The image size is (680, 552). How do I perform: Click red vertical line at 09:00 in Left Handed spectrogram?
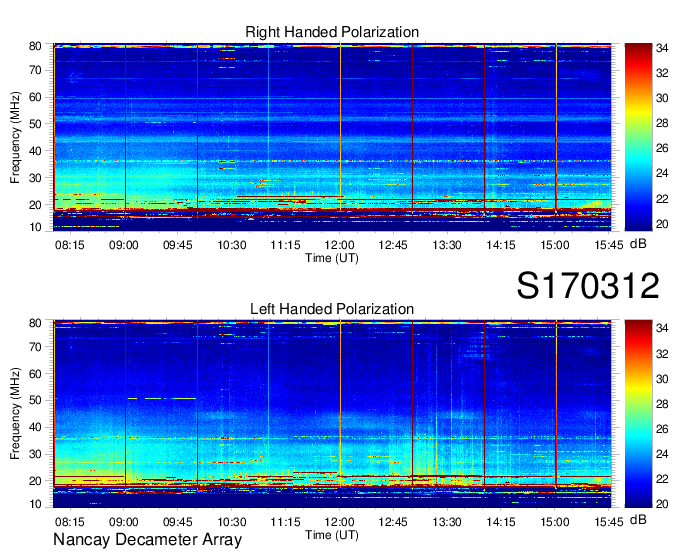click(x=125, y=403)
